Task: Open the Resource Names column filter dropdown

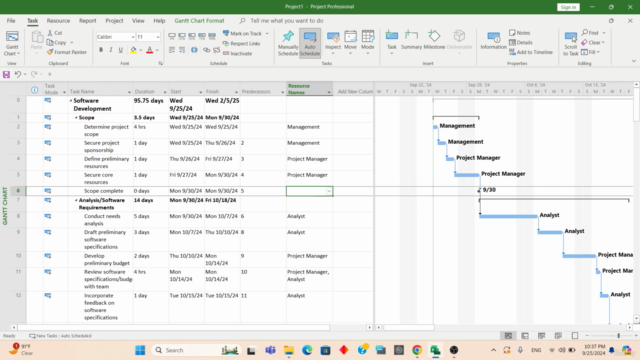Action: pos(329,92)
